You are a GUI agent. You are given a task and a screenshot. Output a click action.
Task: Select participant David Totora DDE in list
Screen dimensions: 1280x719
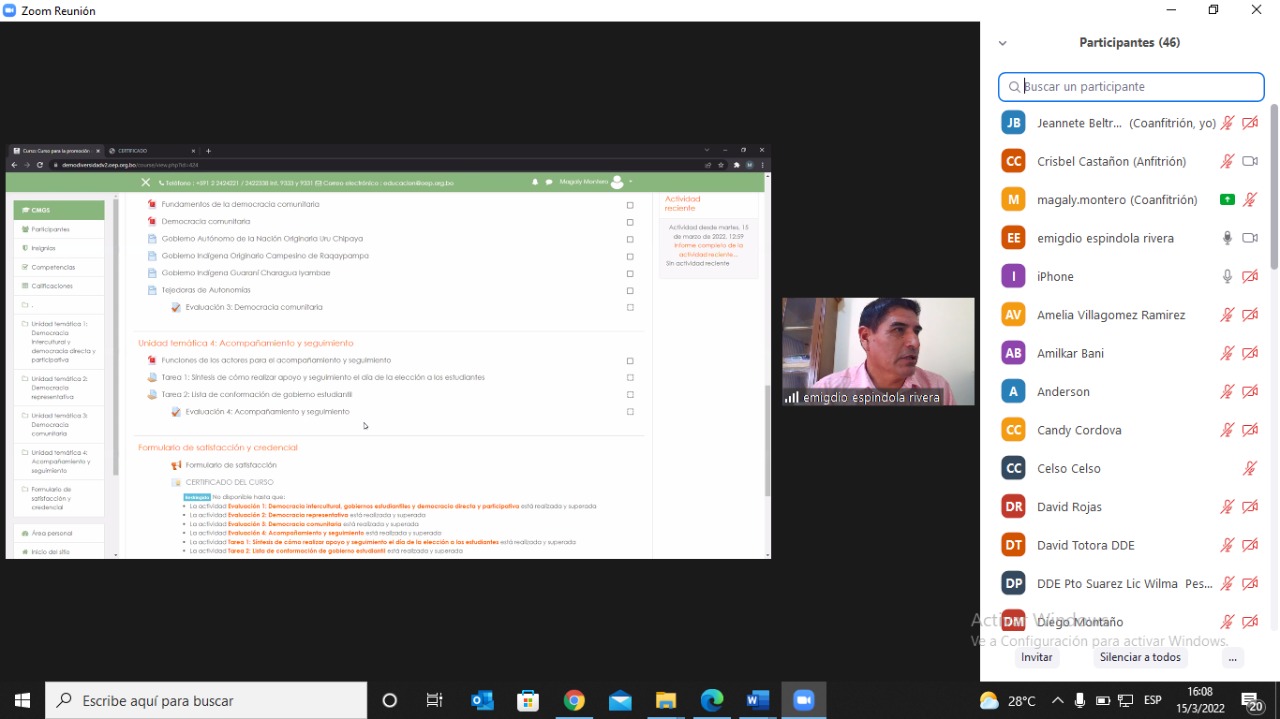pyautogui.click(x=1085, y=545)
